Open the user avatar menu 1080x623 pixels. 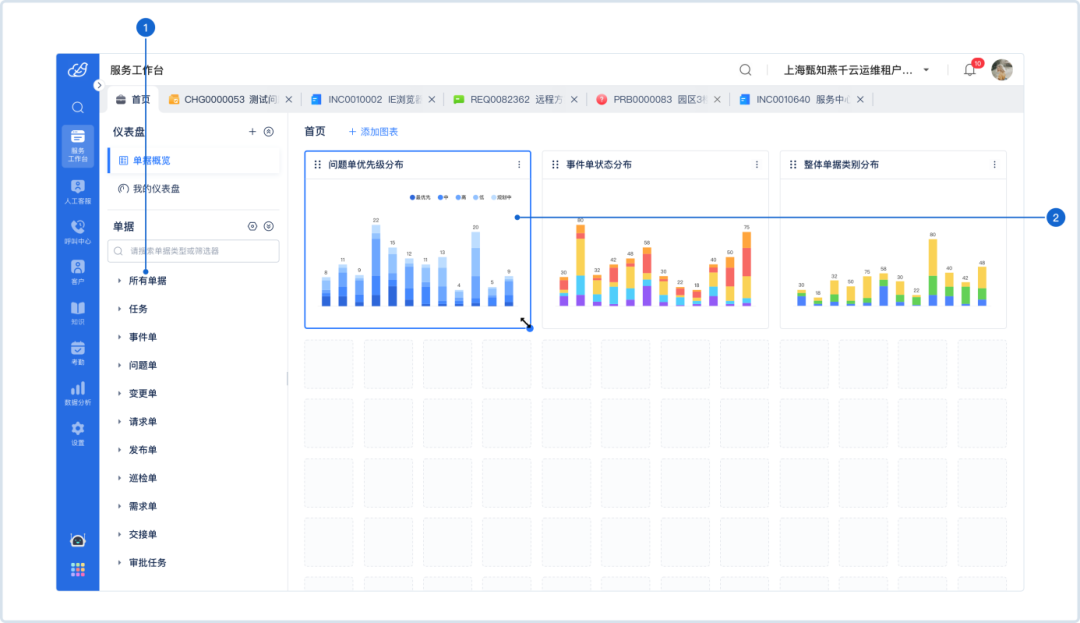point(1001,70)
